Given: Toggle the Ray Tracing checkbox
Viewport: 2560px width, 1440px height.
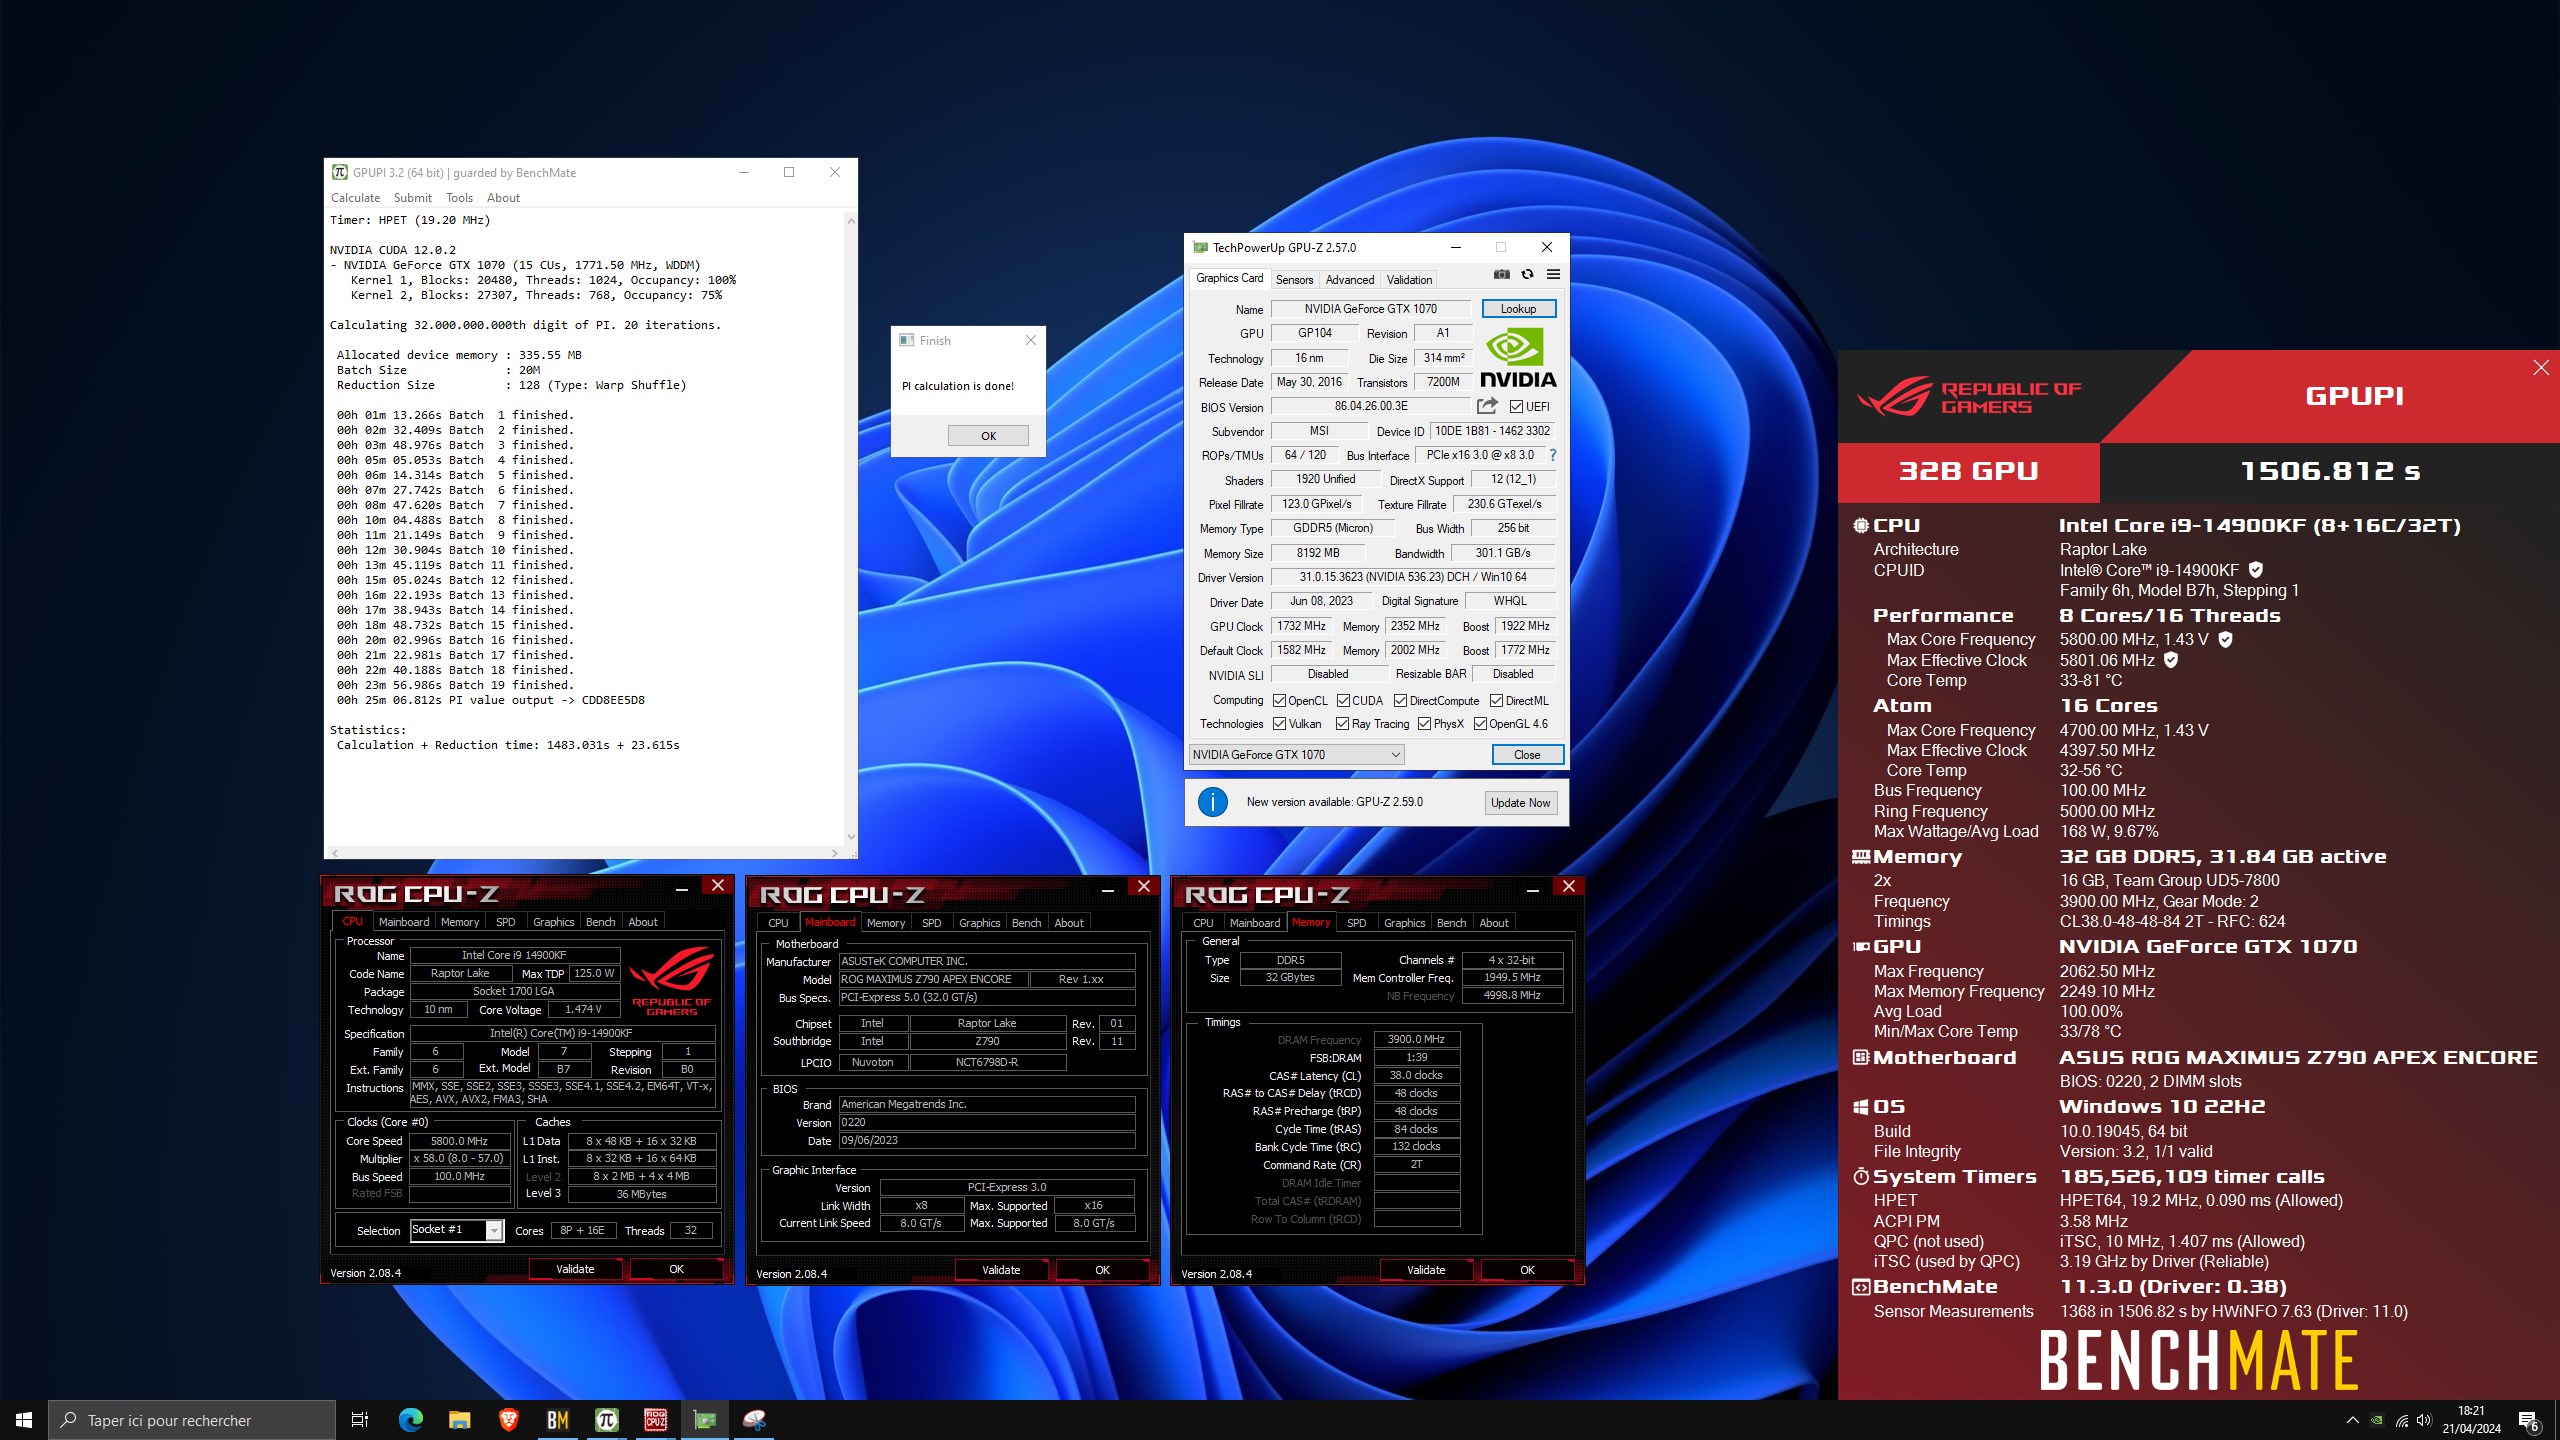Looking at the screenshot, I should pos(1342,724).
